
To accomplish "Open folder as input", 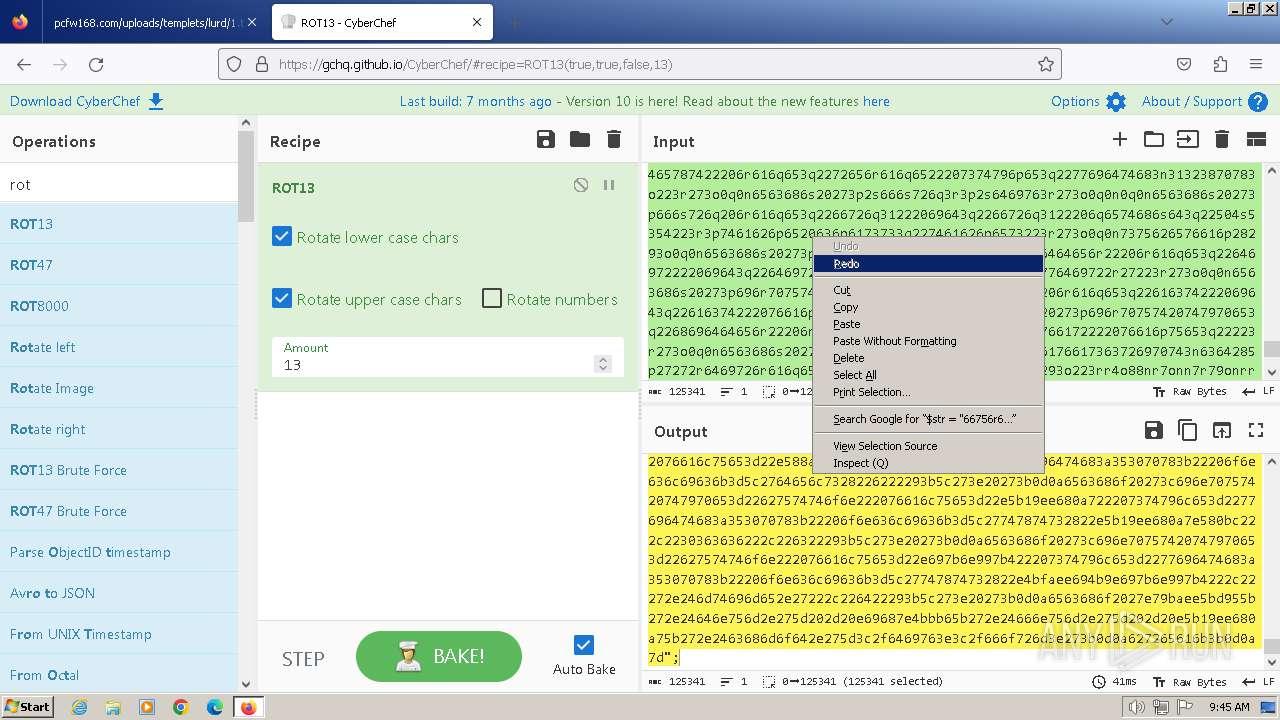I will [1154, 140].
